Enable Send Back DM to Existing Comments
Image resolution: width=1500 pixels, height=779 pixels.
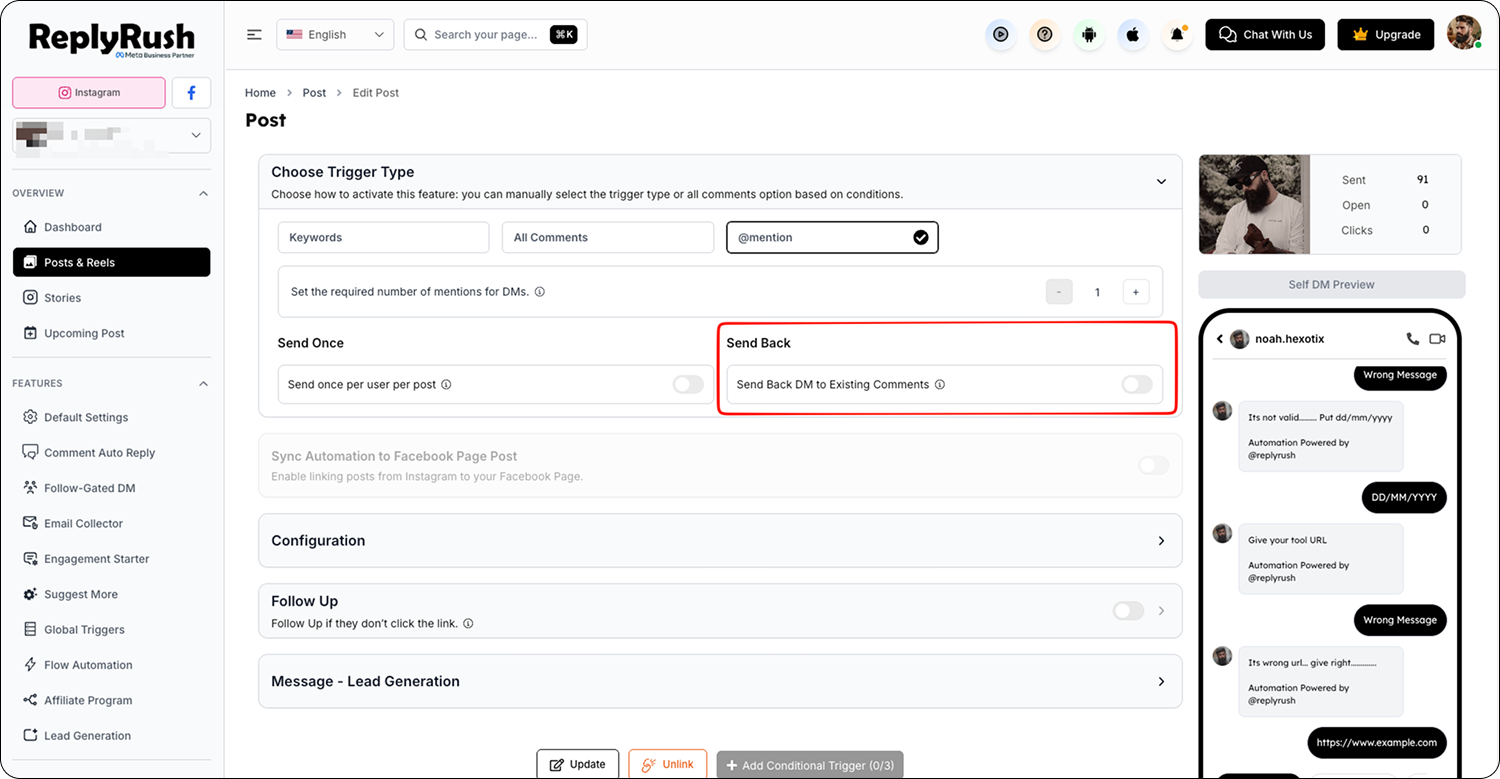pyautogui.click(x=1137, y=384)
